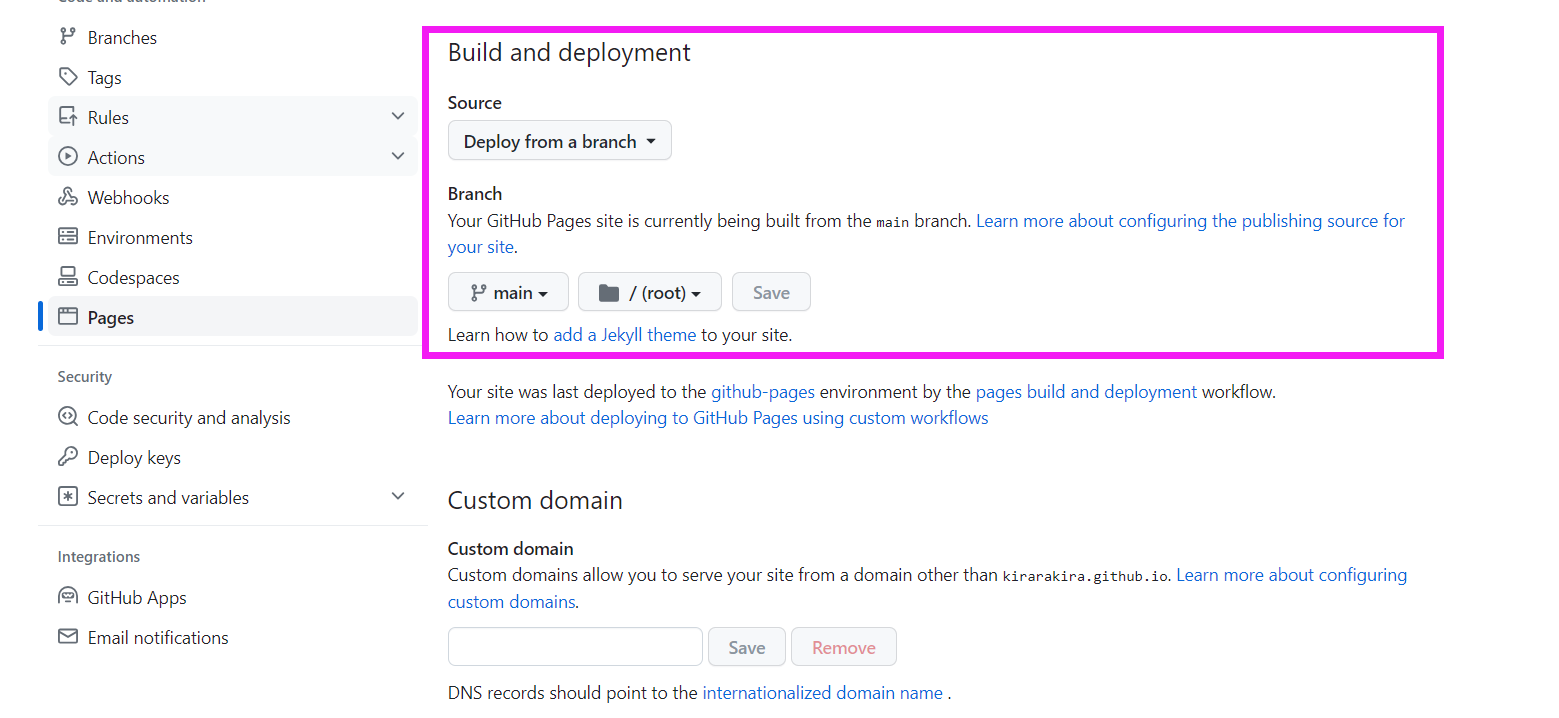
Task: Expand Secrets and variables chevron
Action: (398, 497)
